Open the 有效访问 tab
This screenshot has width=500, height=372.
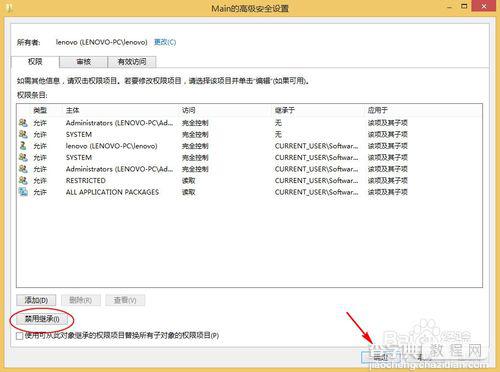pyautogui.click(x=132, y=62)
